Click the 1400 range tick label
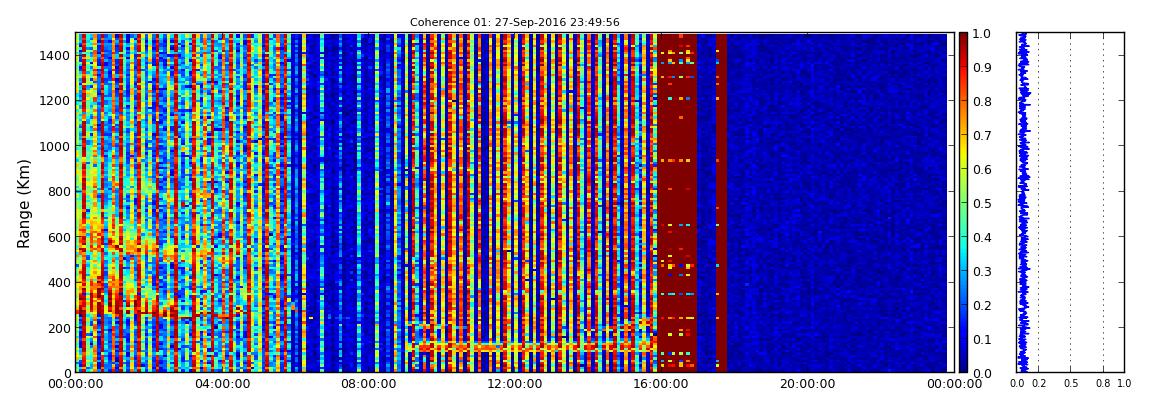The image size is (1150, 407). coord(57,55)
